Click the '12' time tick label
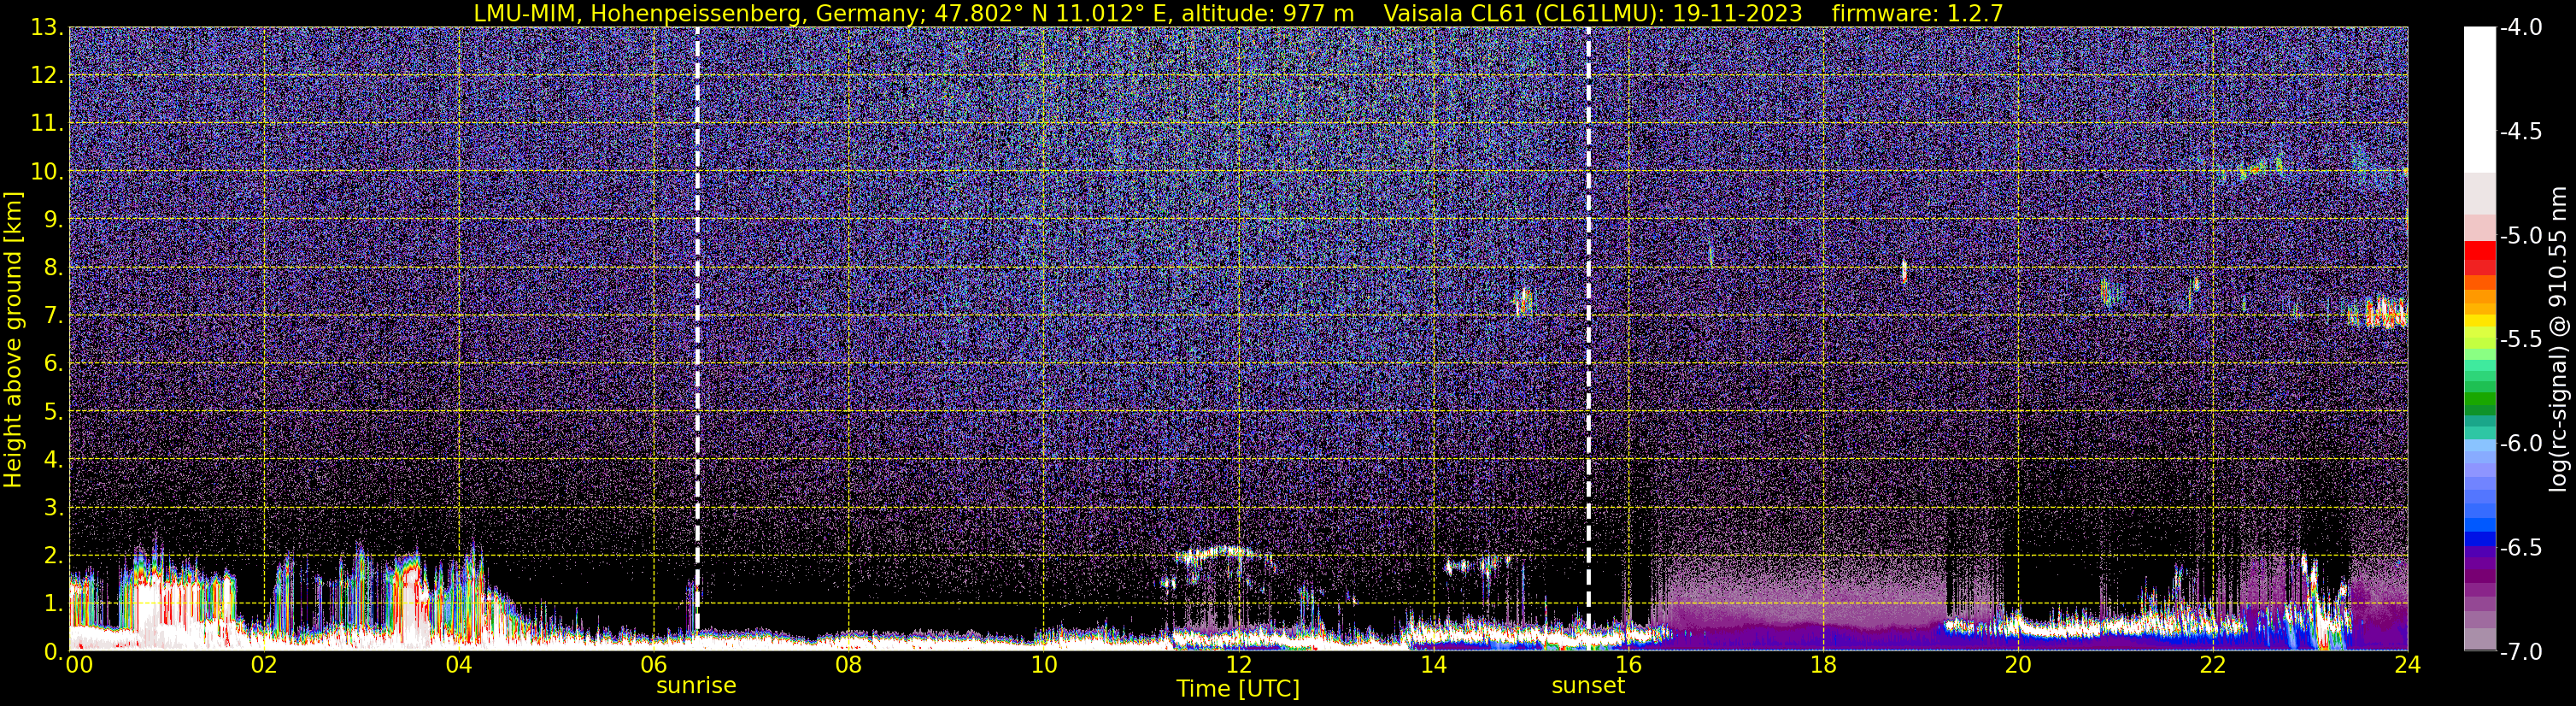Image resolution: width=2576 pixels, height=706 pixels. click(1238, 665)
